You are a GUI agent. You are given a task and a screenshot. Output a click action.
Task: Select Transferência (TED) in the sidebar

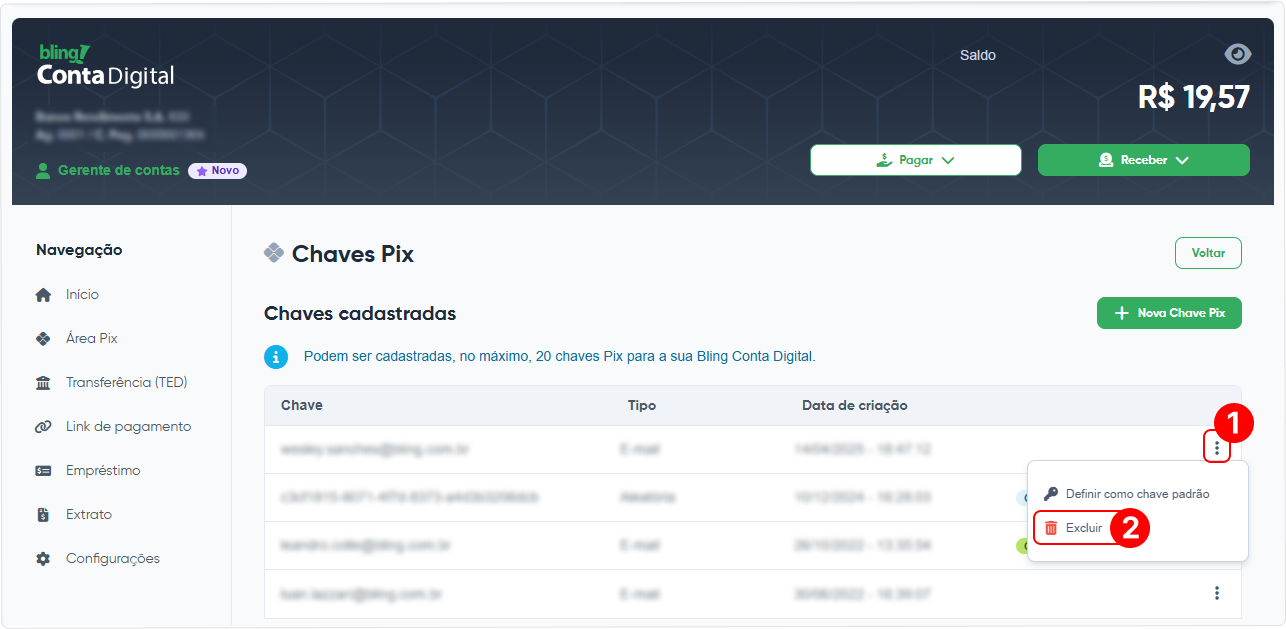(112, 383)
